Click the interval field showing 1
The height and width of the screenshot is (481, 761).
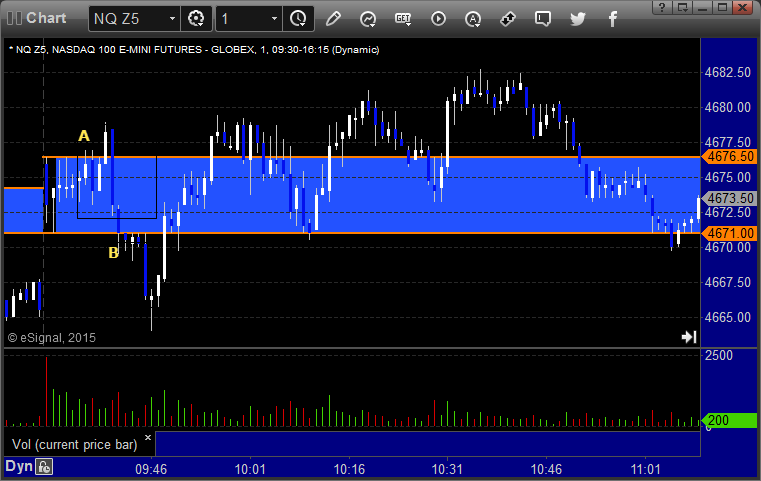click(243, 19)
